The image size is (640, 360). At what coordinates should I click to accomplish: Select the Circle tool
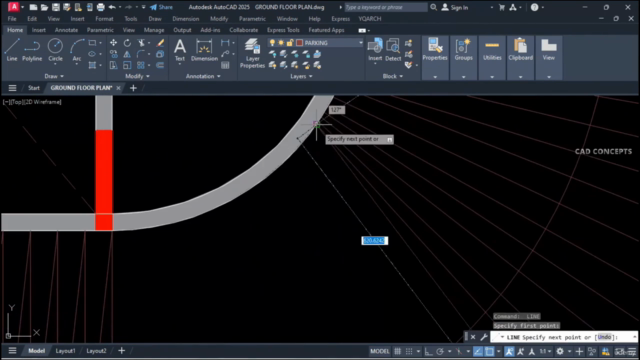(55, 50)
